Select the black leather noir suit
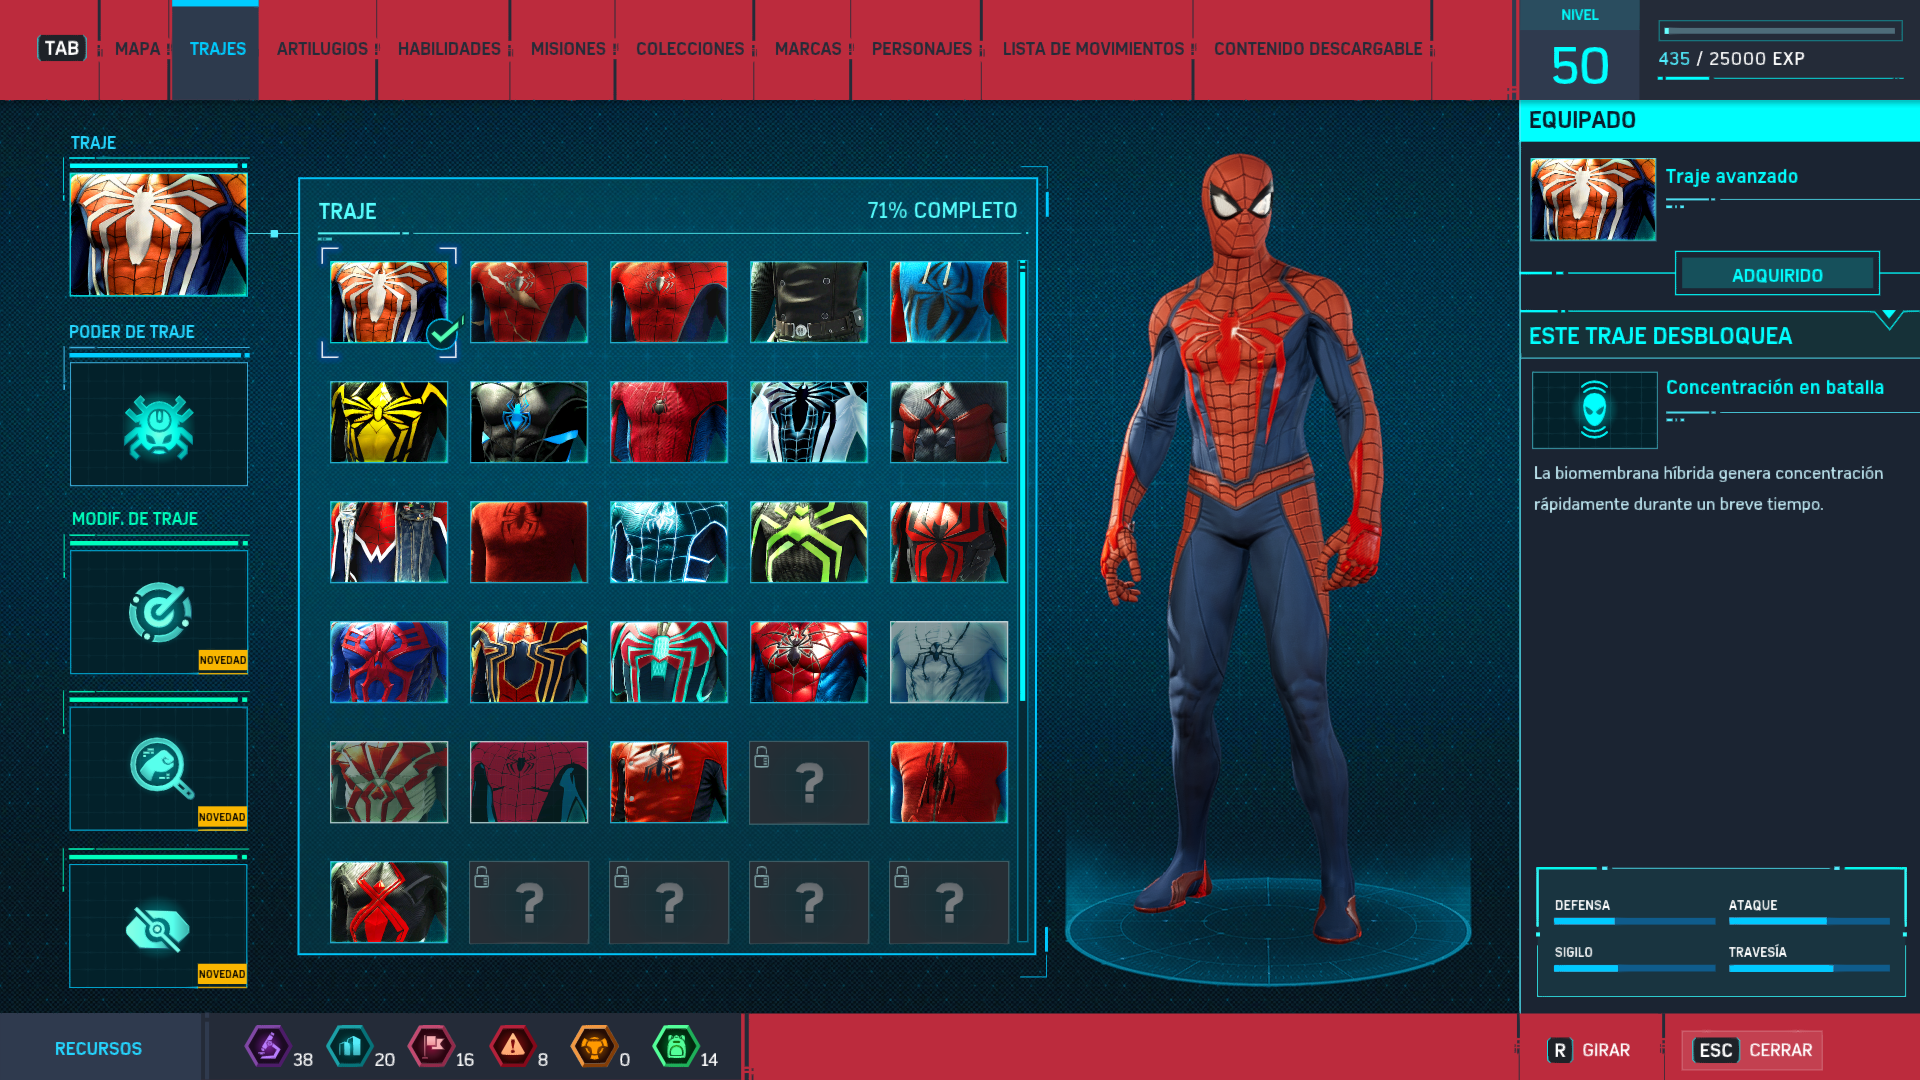Viewport: 1920px width, 1080px height. tap(809, 302)
